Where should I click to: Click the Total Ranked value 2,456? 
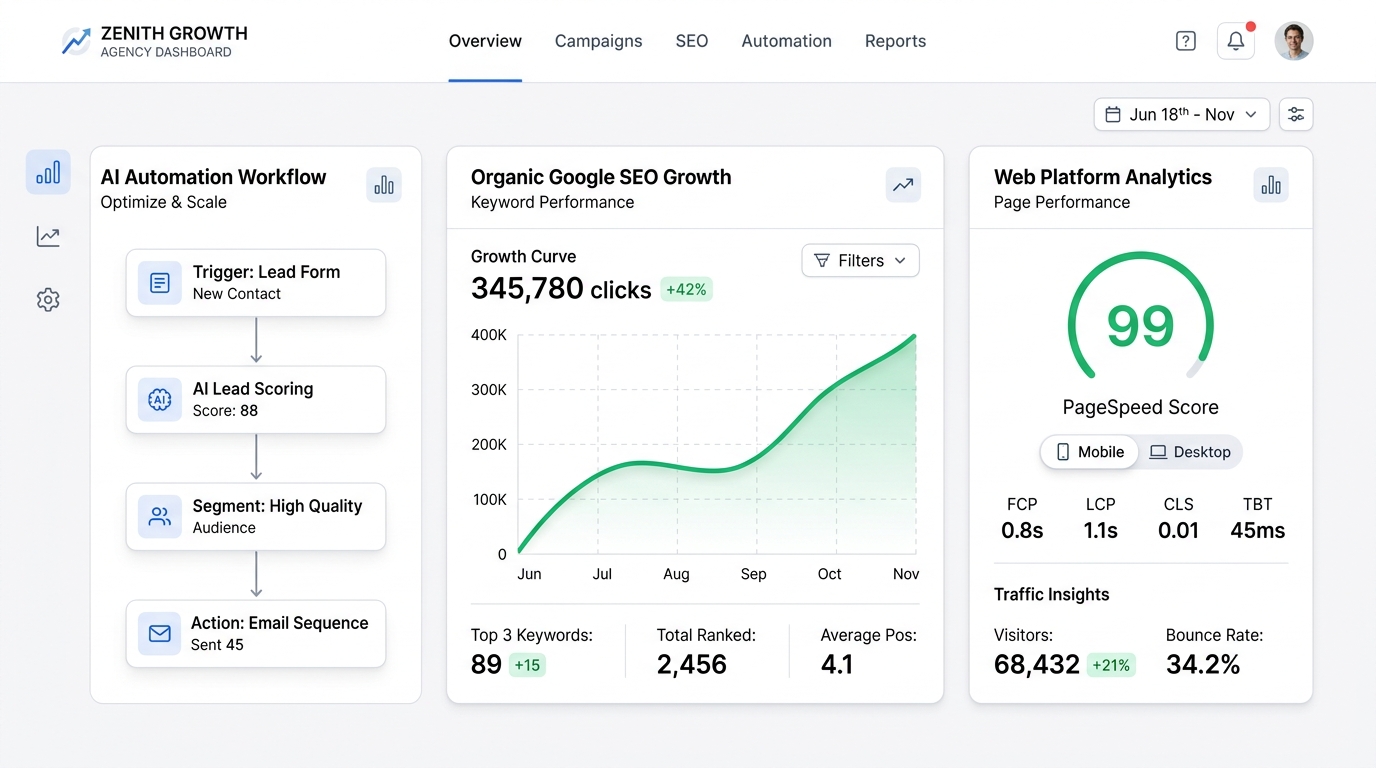(x=692, y=665)
